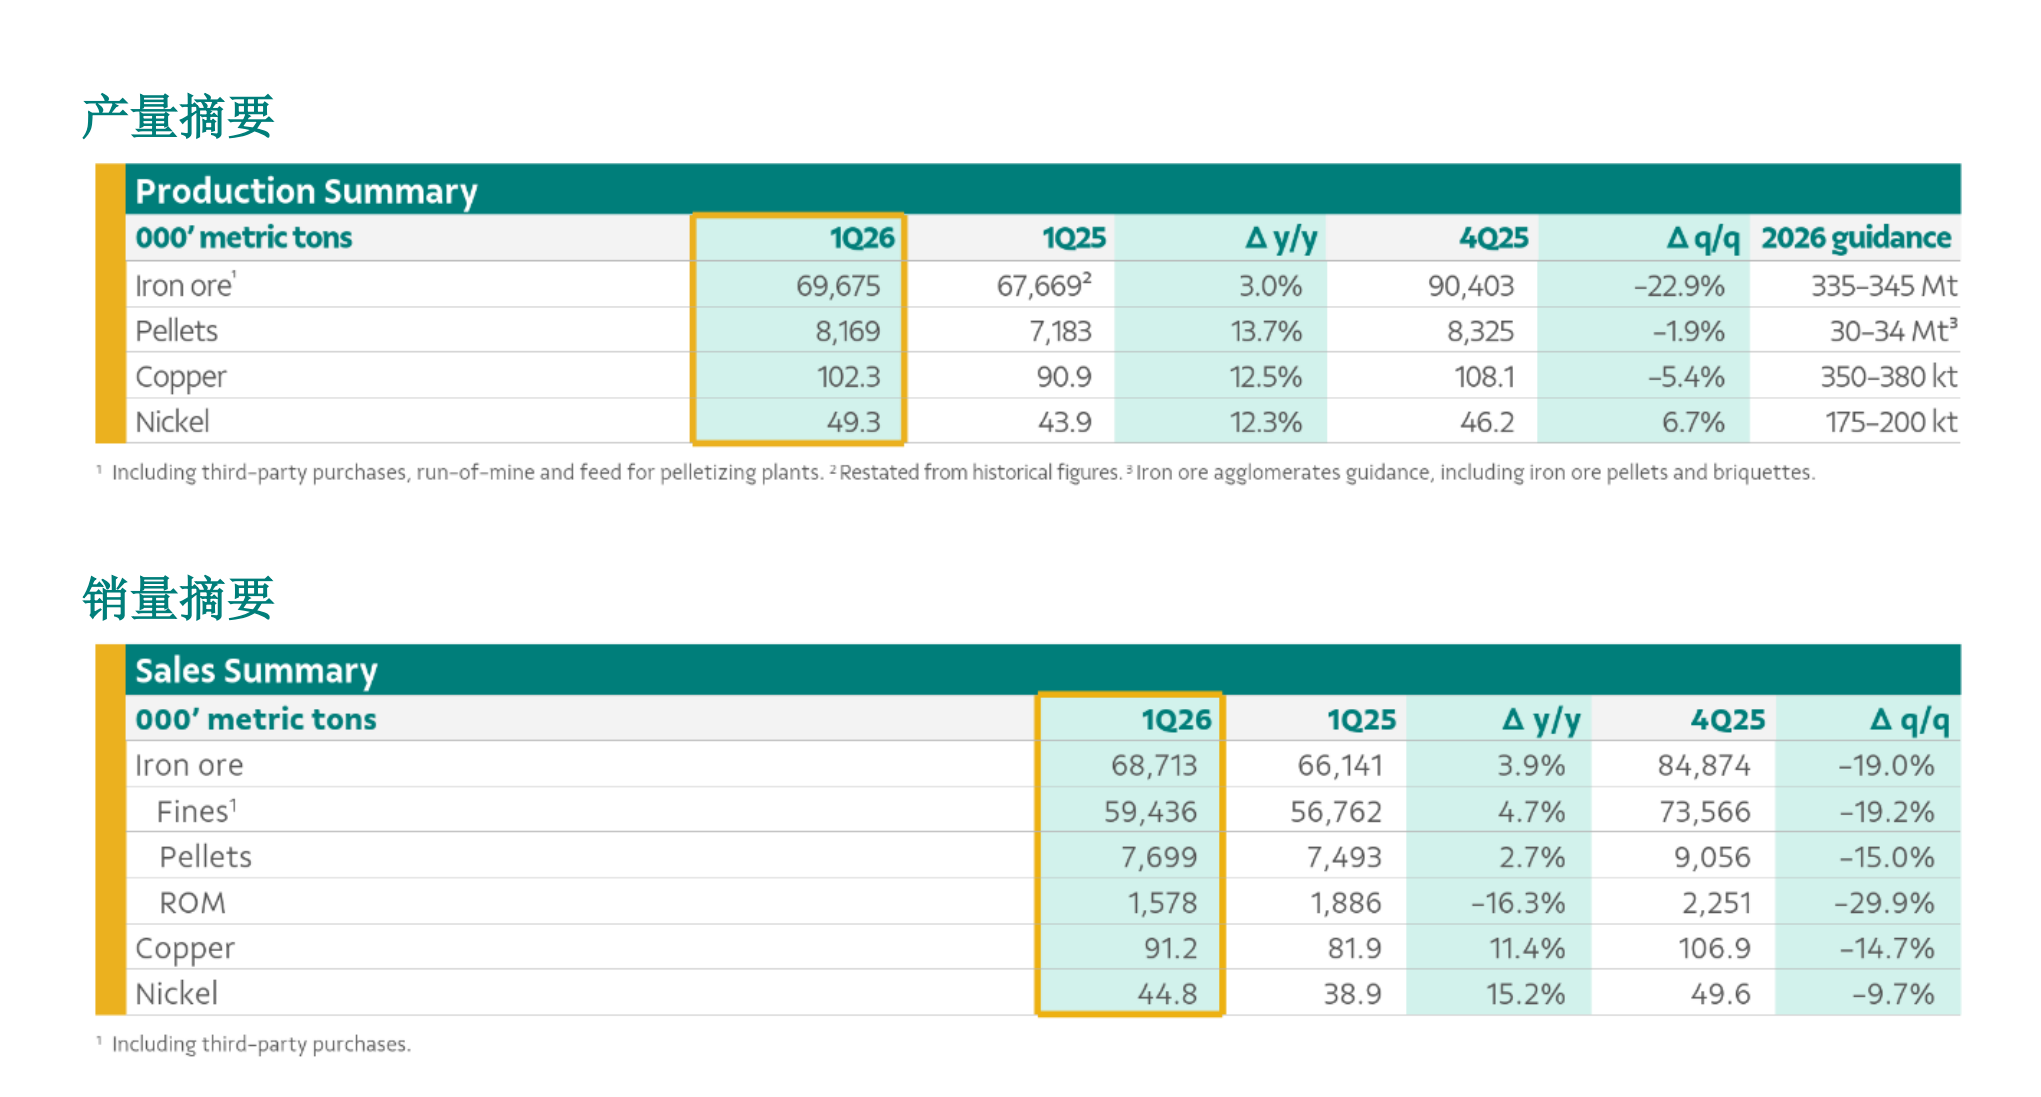2041x1097 pixels.
Task: Click the 产量摘要 heading
Action: [x=178, y=117]
